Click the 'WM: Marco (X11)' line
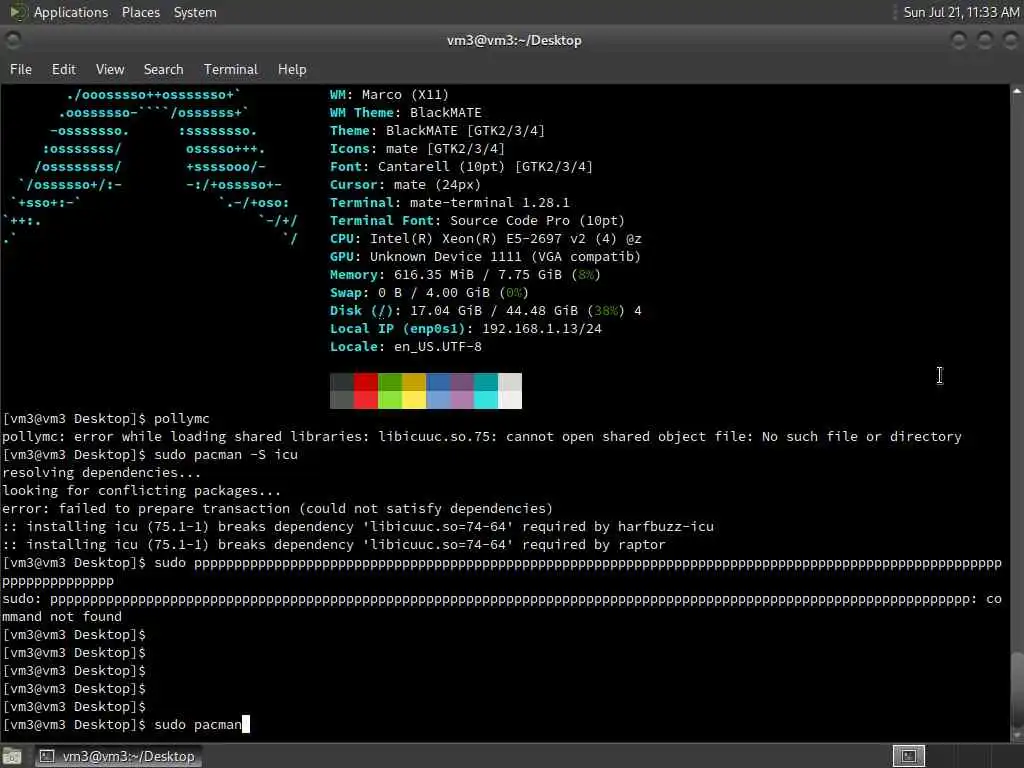 389,95
